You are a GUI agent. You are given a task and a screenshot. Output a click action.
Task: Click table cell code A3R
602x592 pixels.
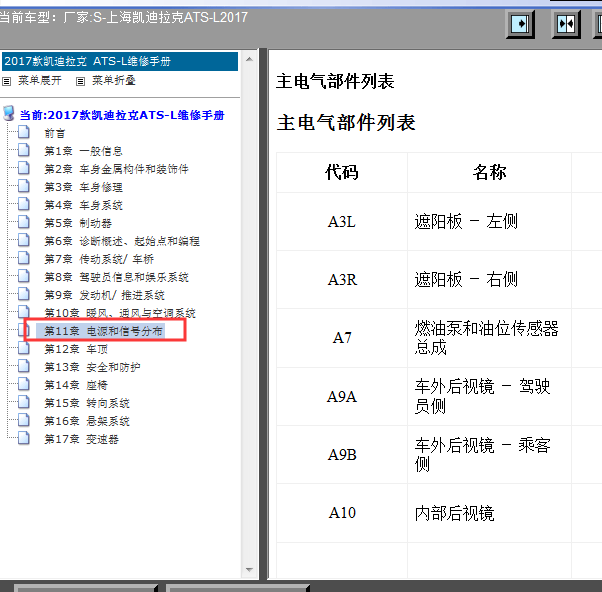(x=342, y=279)
